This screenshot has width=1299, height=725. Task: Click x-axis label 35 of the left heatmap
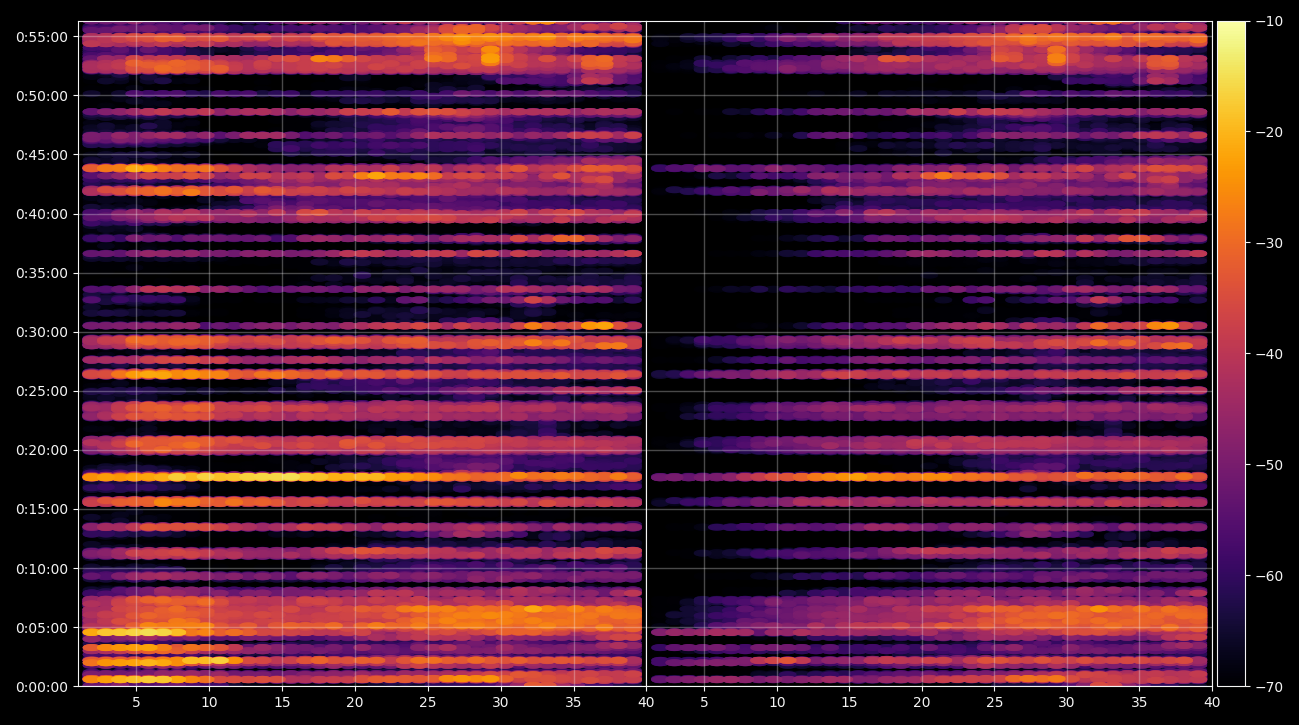coord(574,703)
